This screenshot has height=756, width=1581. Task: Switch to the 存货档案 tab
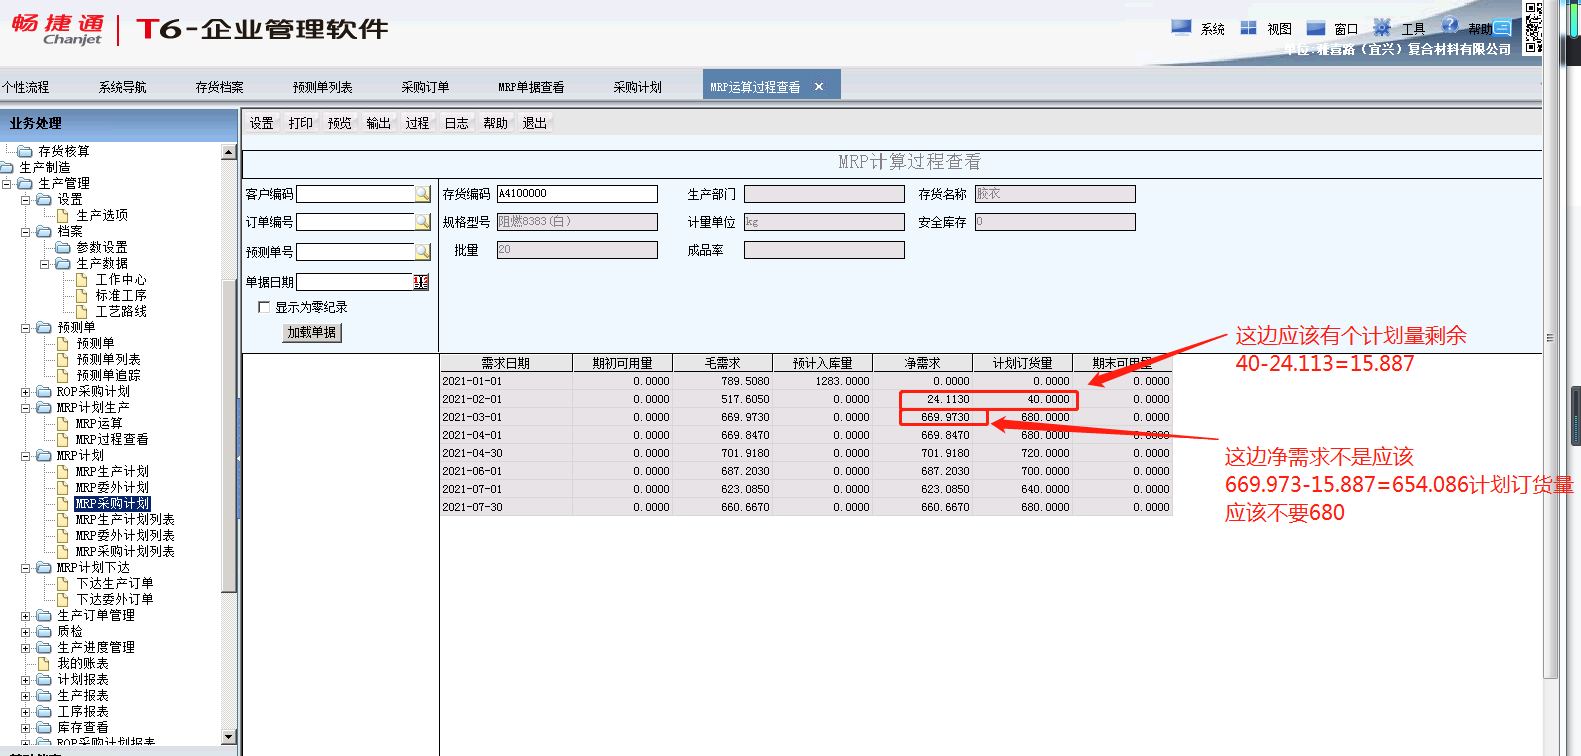click(219, 87)
